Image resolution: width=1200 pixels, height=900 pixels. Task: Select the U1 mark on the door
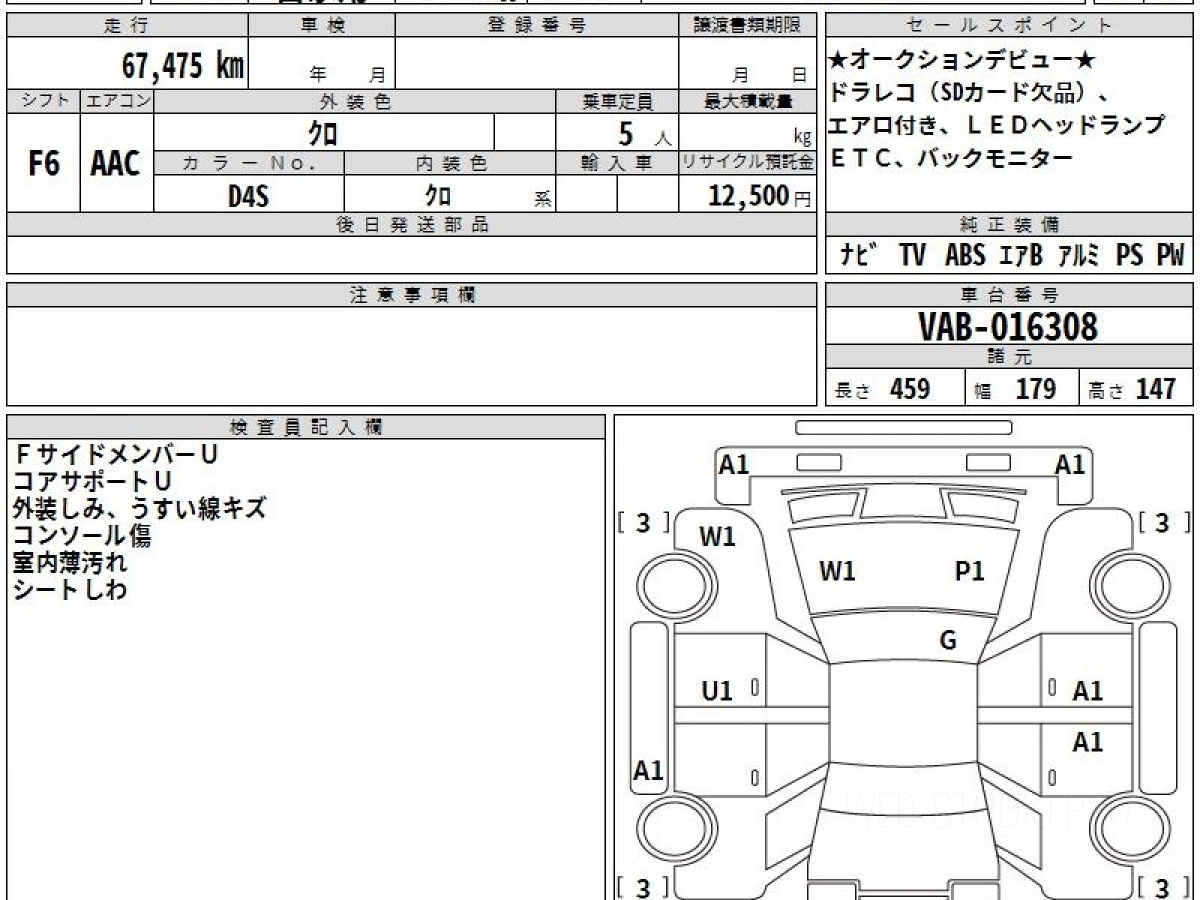pos(717,690)
